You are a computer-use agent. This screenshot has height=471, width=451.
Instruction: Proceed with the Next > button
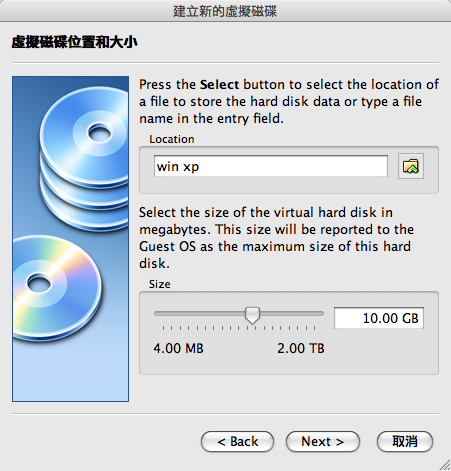pyautogui.click(x=323, y=442)
